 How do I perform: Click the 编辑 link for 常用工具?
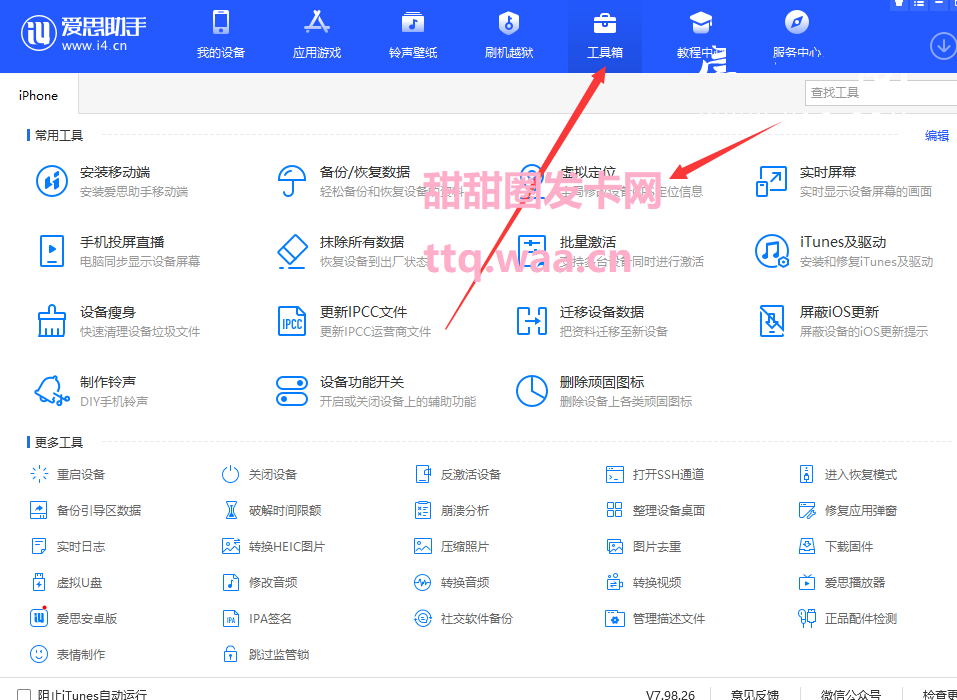[x=937, y=135]
